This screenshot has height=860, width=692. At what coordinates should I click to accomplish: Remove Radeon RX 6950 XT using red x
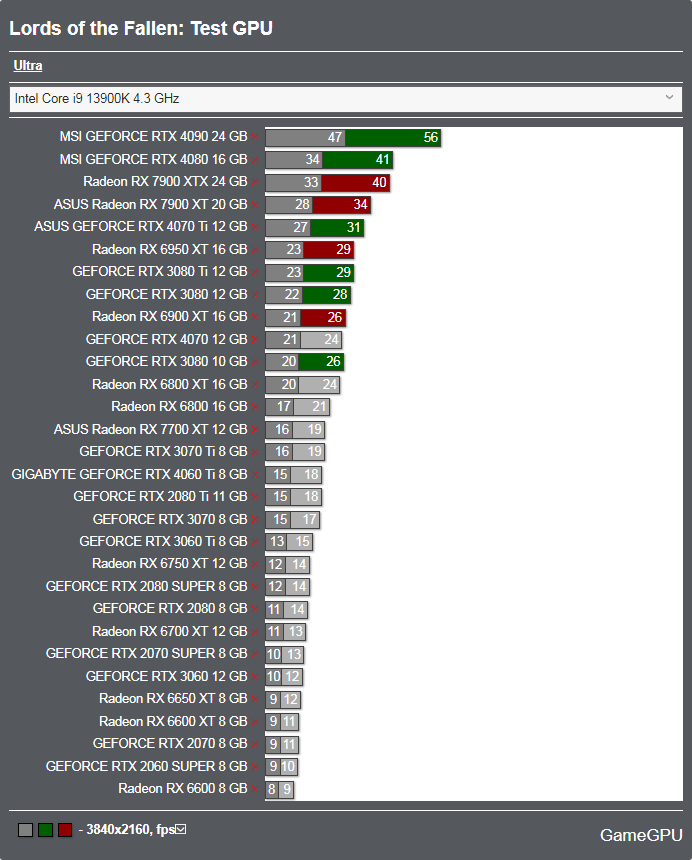255,250
